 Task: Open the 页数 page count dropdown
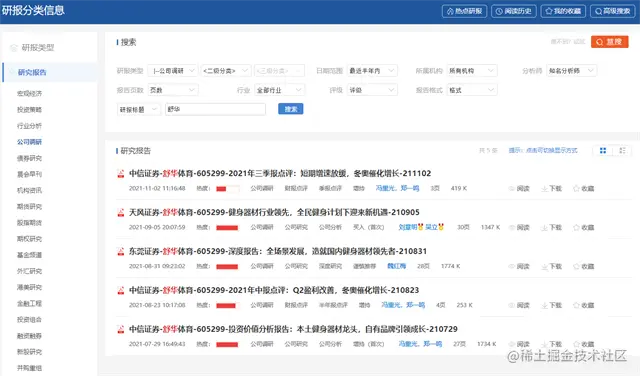pyautogui.click(x=173, y=90)
